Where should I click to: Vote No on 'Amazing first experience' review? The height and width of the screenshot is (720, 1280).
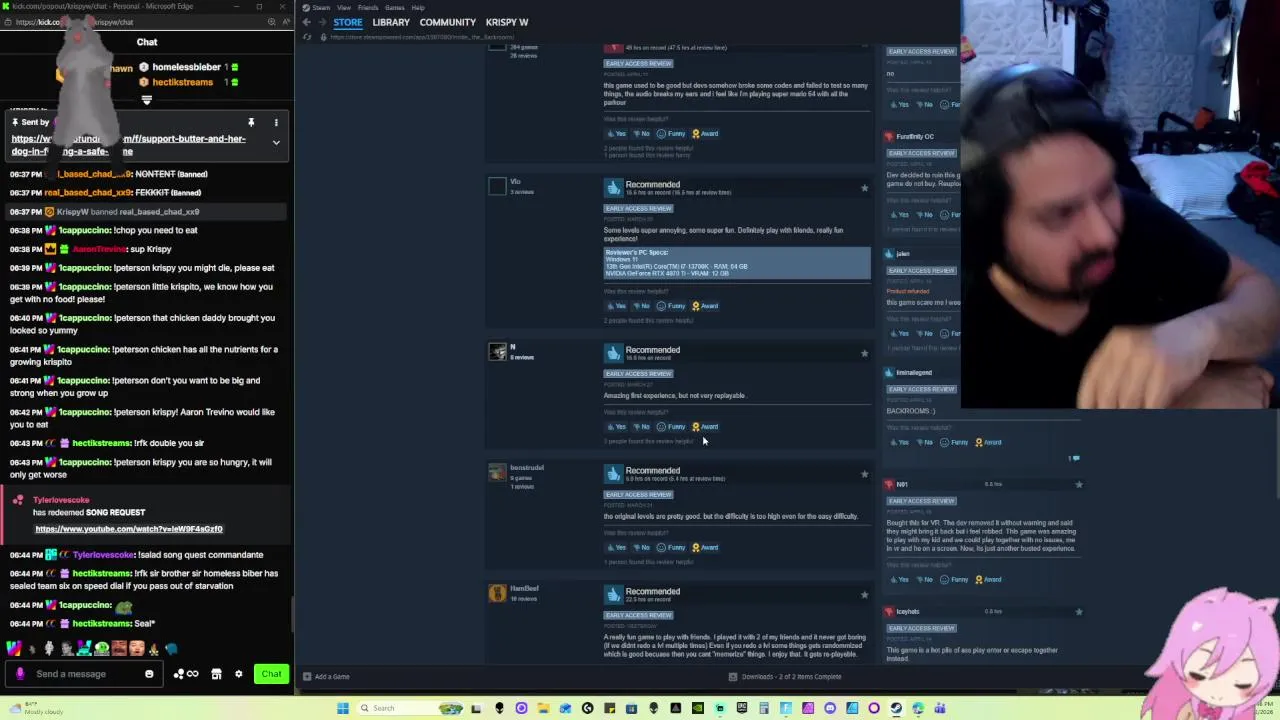[x=641, y=427]
